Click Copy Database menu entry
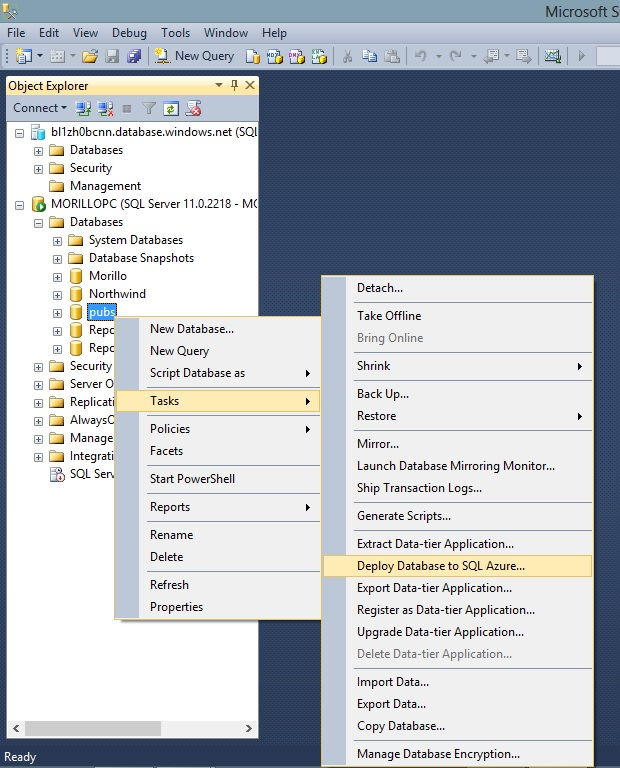The height and width of the screenshot is (768, 620). pyautogui.click(x=457, y=726)
